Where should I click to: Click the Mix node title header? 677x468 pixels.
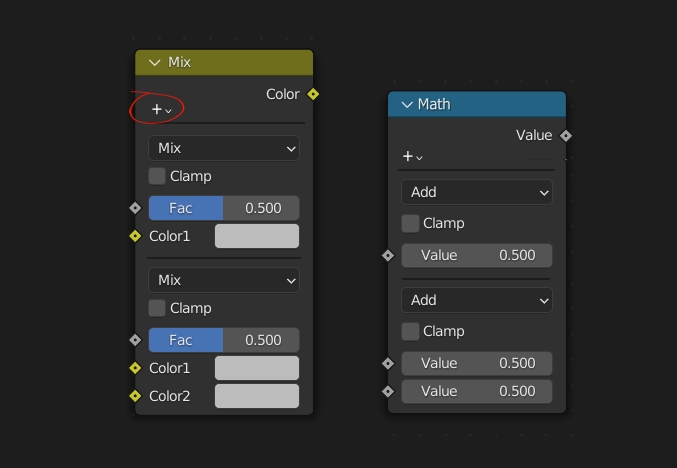click(224, 63)
